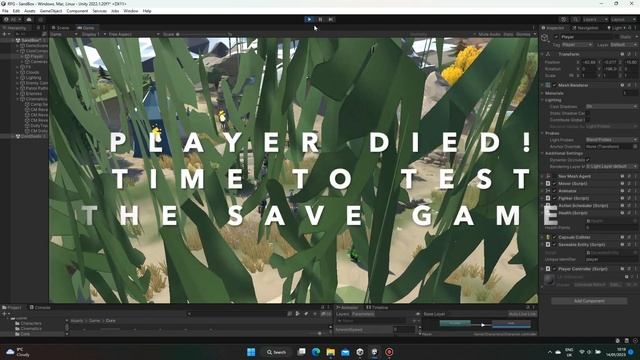The width and height of the screenshot is (640, 360).
Task: Switch to the Hierarchy tab
Action: [x=15, y=28]
